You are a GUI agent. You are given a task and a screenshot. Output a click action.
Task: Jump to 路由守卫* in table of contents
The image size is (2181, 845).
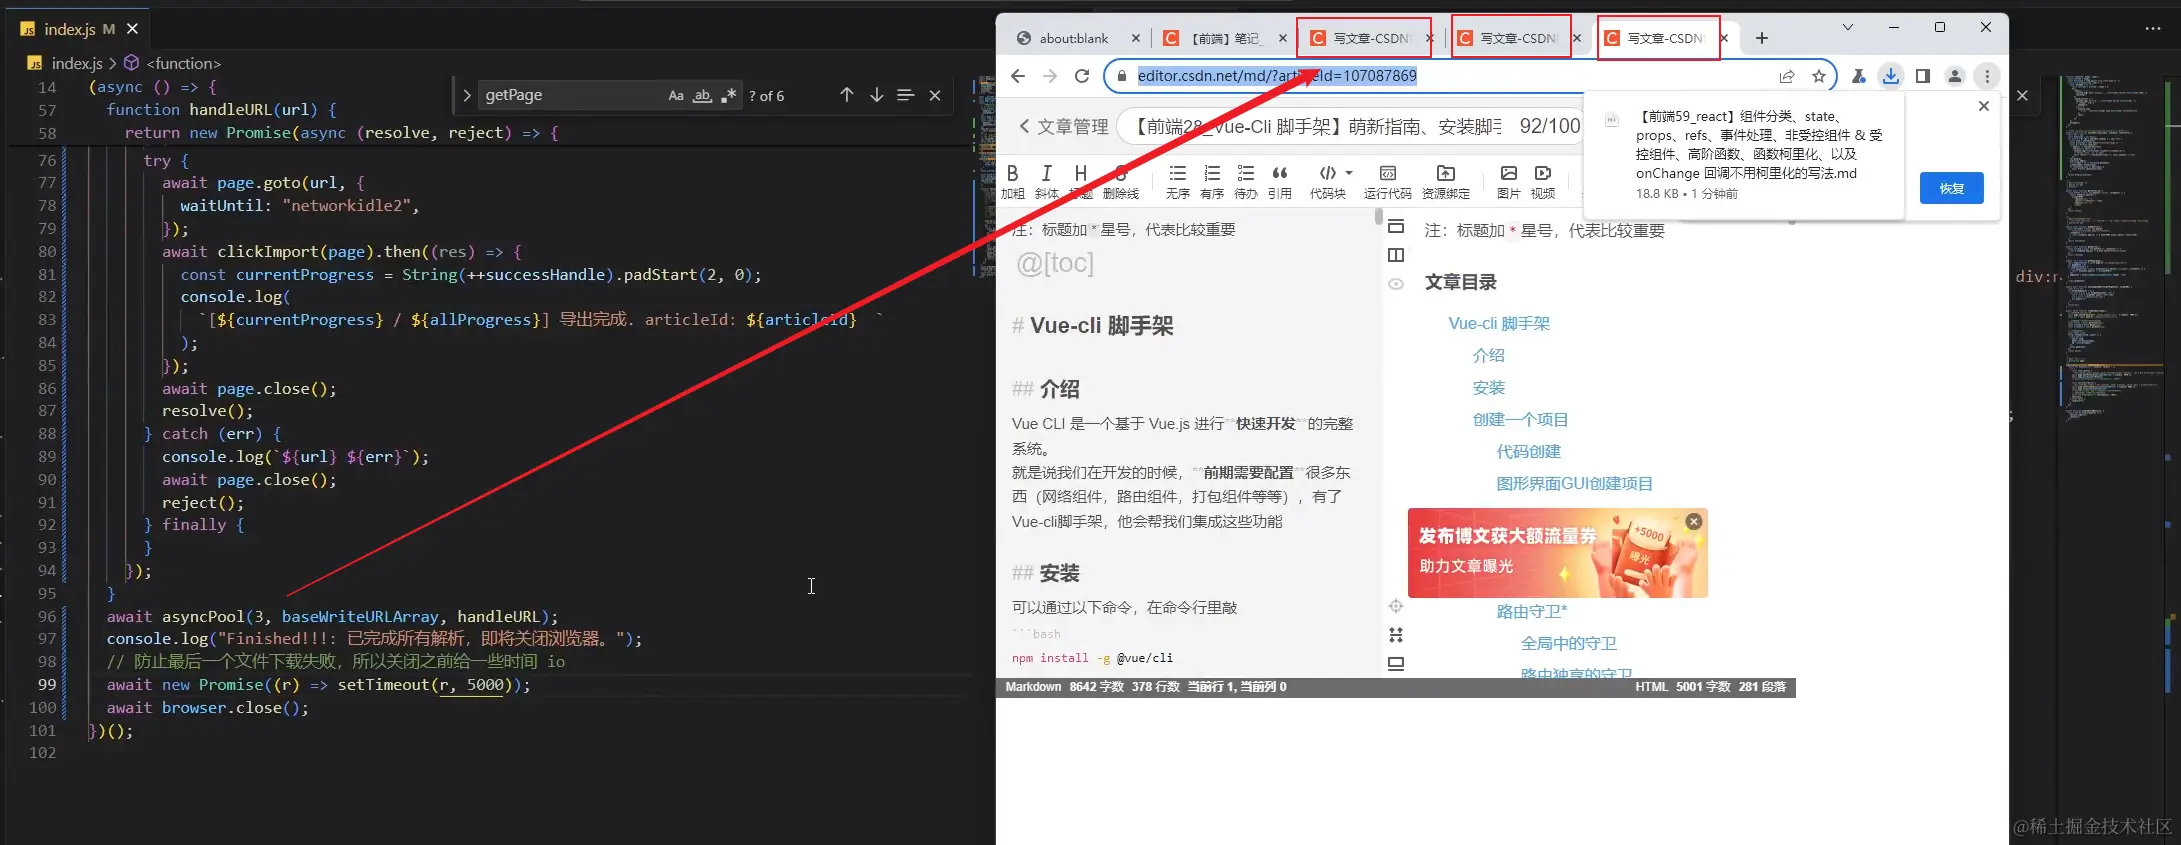(1532, 612)
